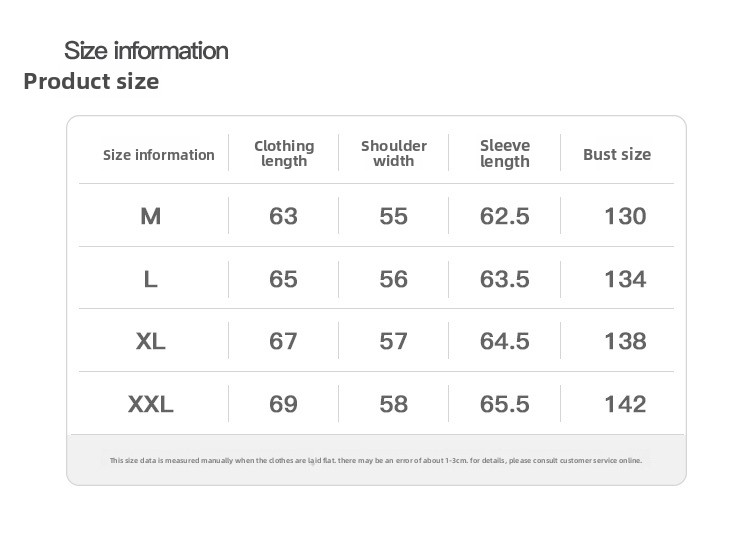Click the M size row label
The width and height of the screenshot is (750, 546).
151,216
